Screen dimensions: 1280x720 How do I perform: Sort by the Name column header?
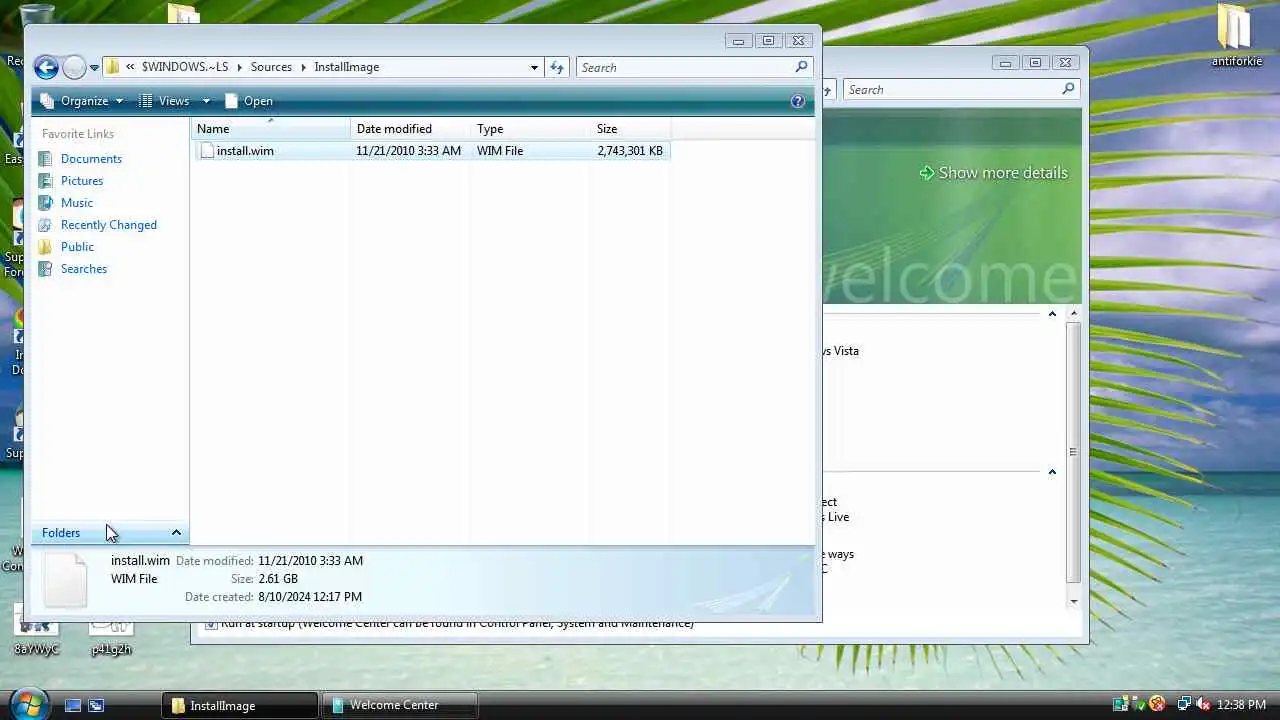(270, 129)
